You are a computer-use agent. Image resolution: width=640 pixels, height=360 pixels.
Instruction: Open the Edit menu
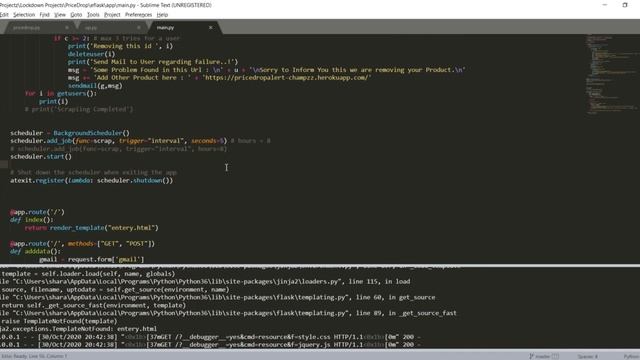(x=4, y=15)
